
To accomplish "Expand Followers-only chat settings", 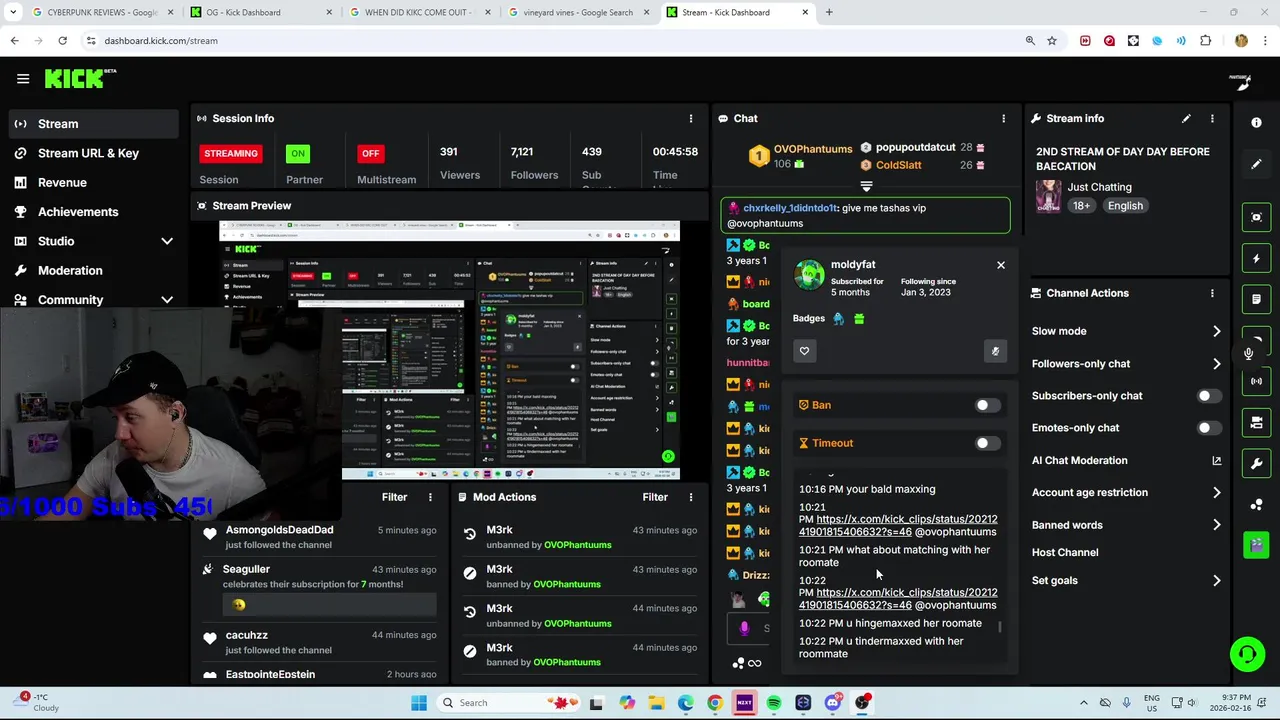I will [x=1216, y=364].
